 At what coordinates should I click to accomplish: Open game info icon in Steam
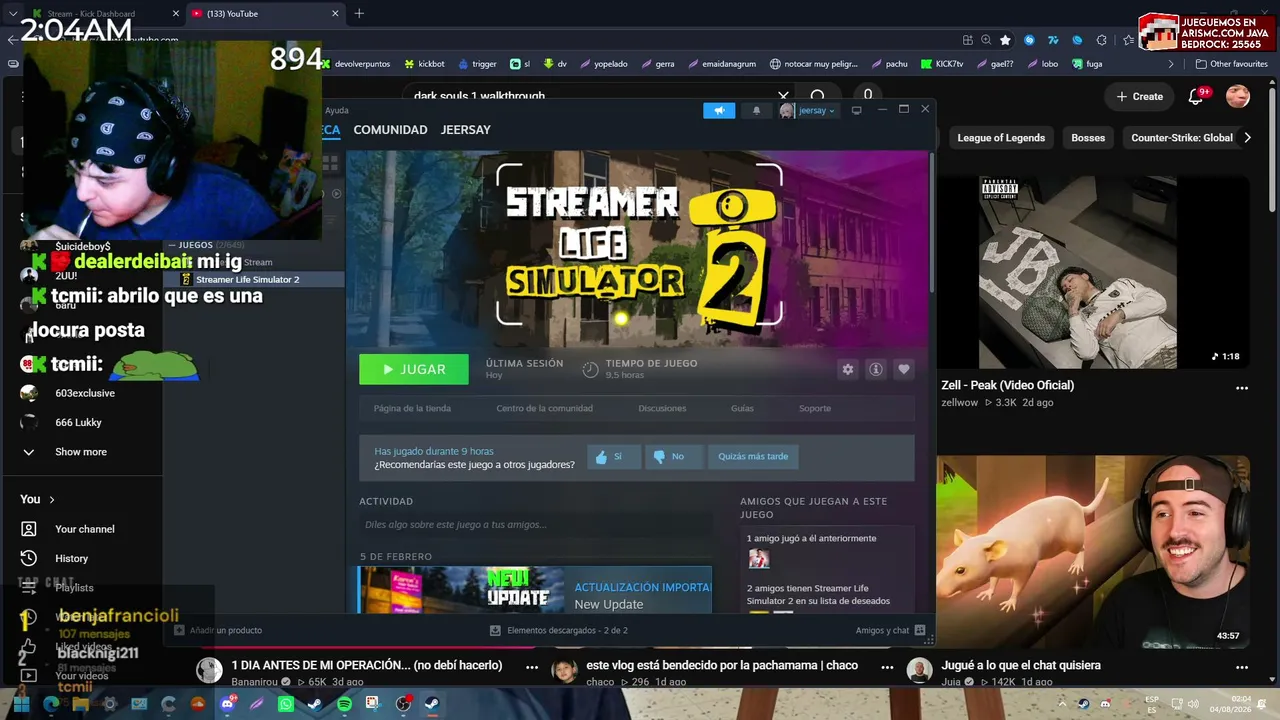tap(876, 369)
